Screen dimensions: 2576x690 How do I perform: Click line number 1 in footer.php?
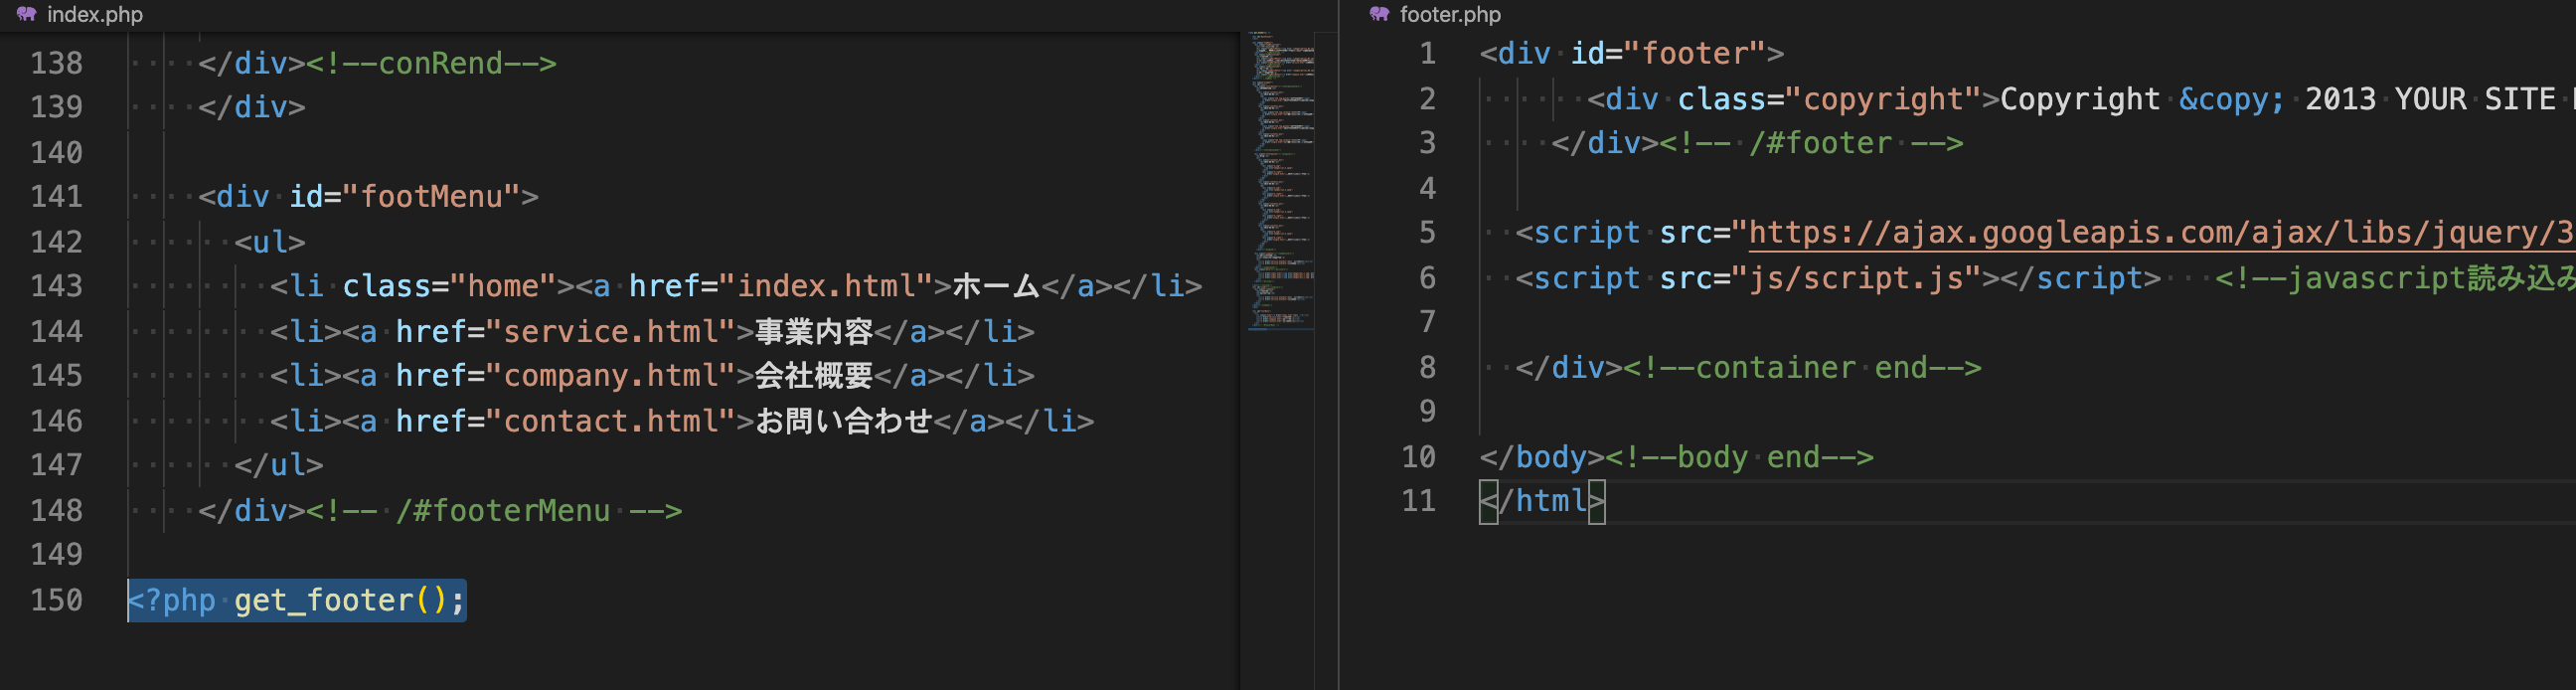pyautogui.click(x=1428, y=53)
